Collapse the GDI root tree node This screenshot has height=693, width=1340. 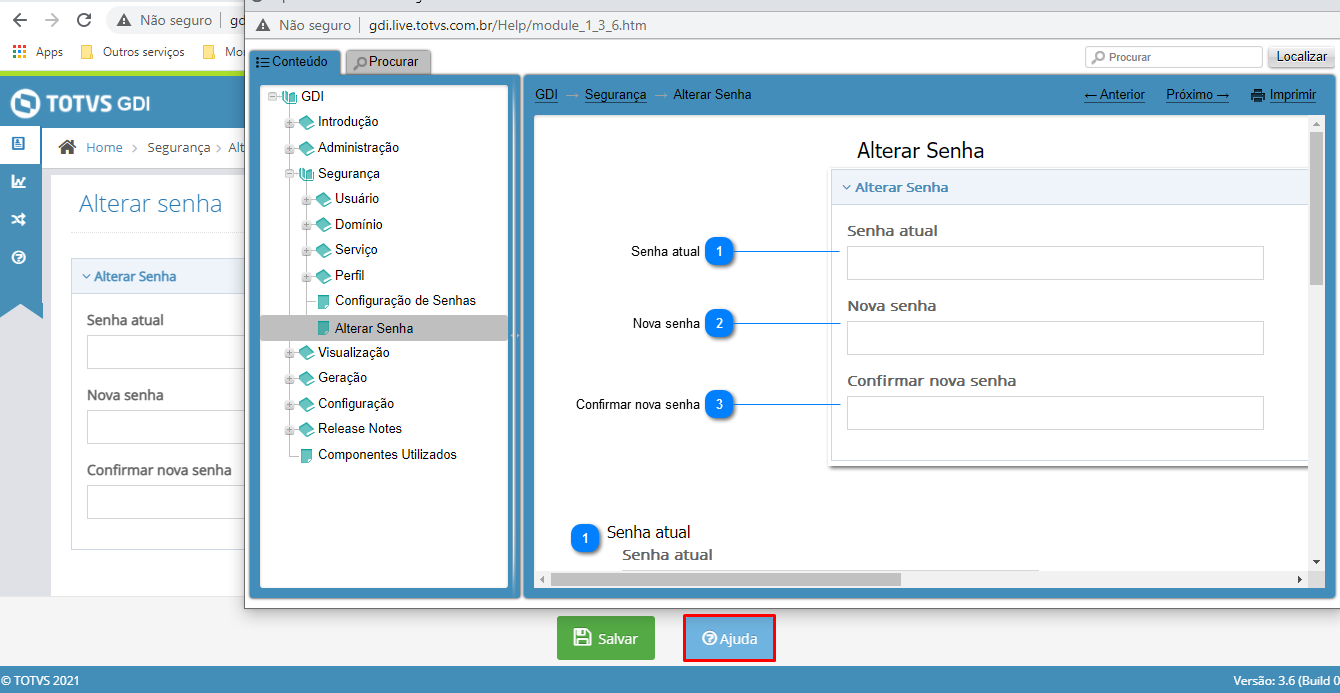[272, 97]
